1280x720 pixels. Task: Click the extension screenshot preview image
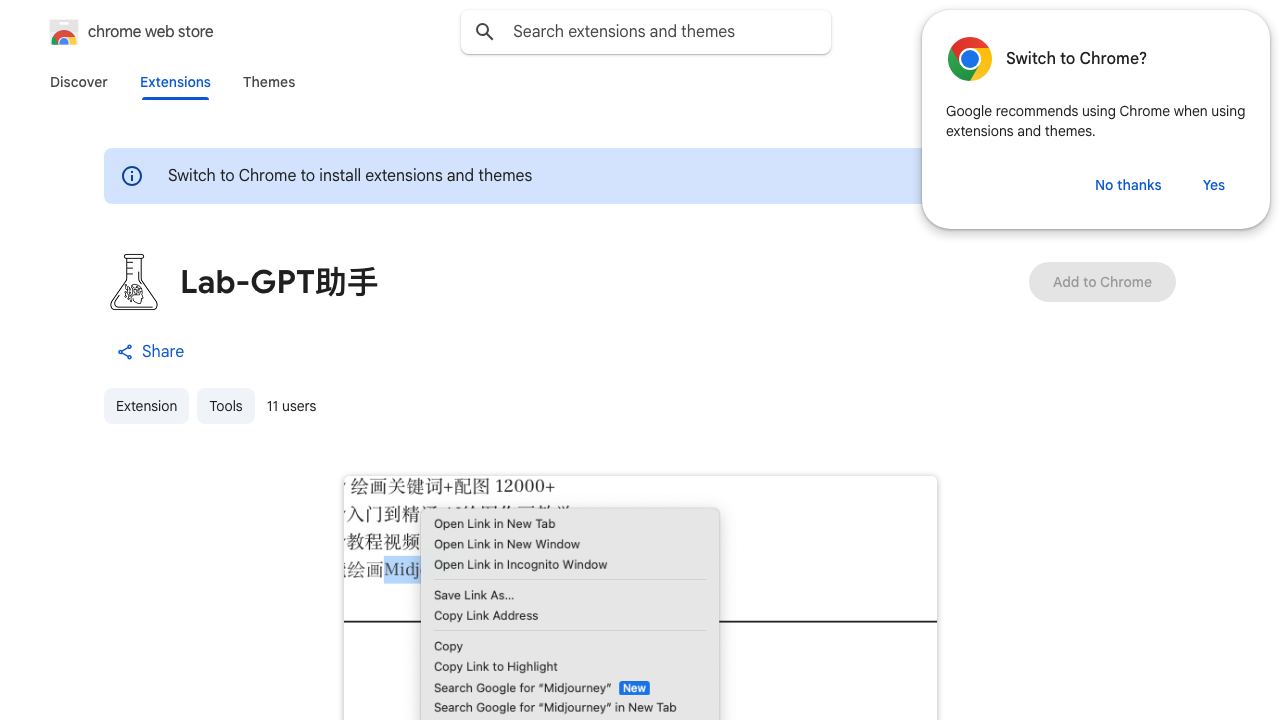(640, 598)
